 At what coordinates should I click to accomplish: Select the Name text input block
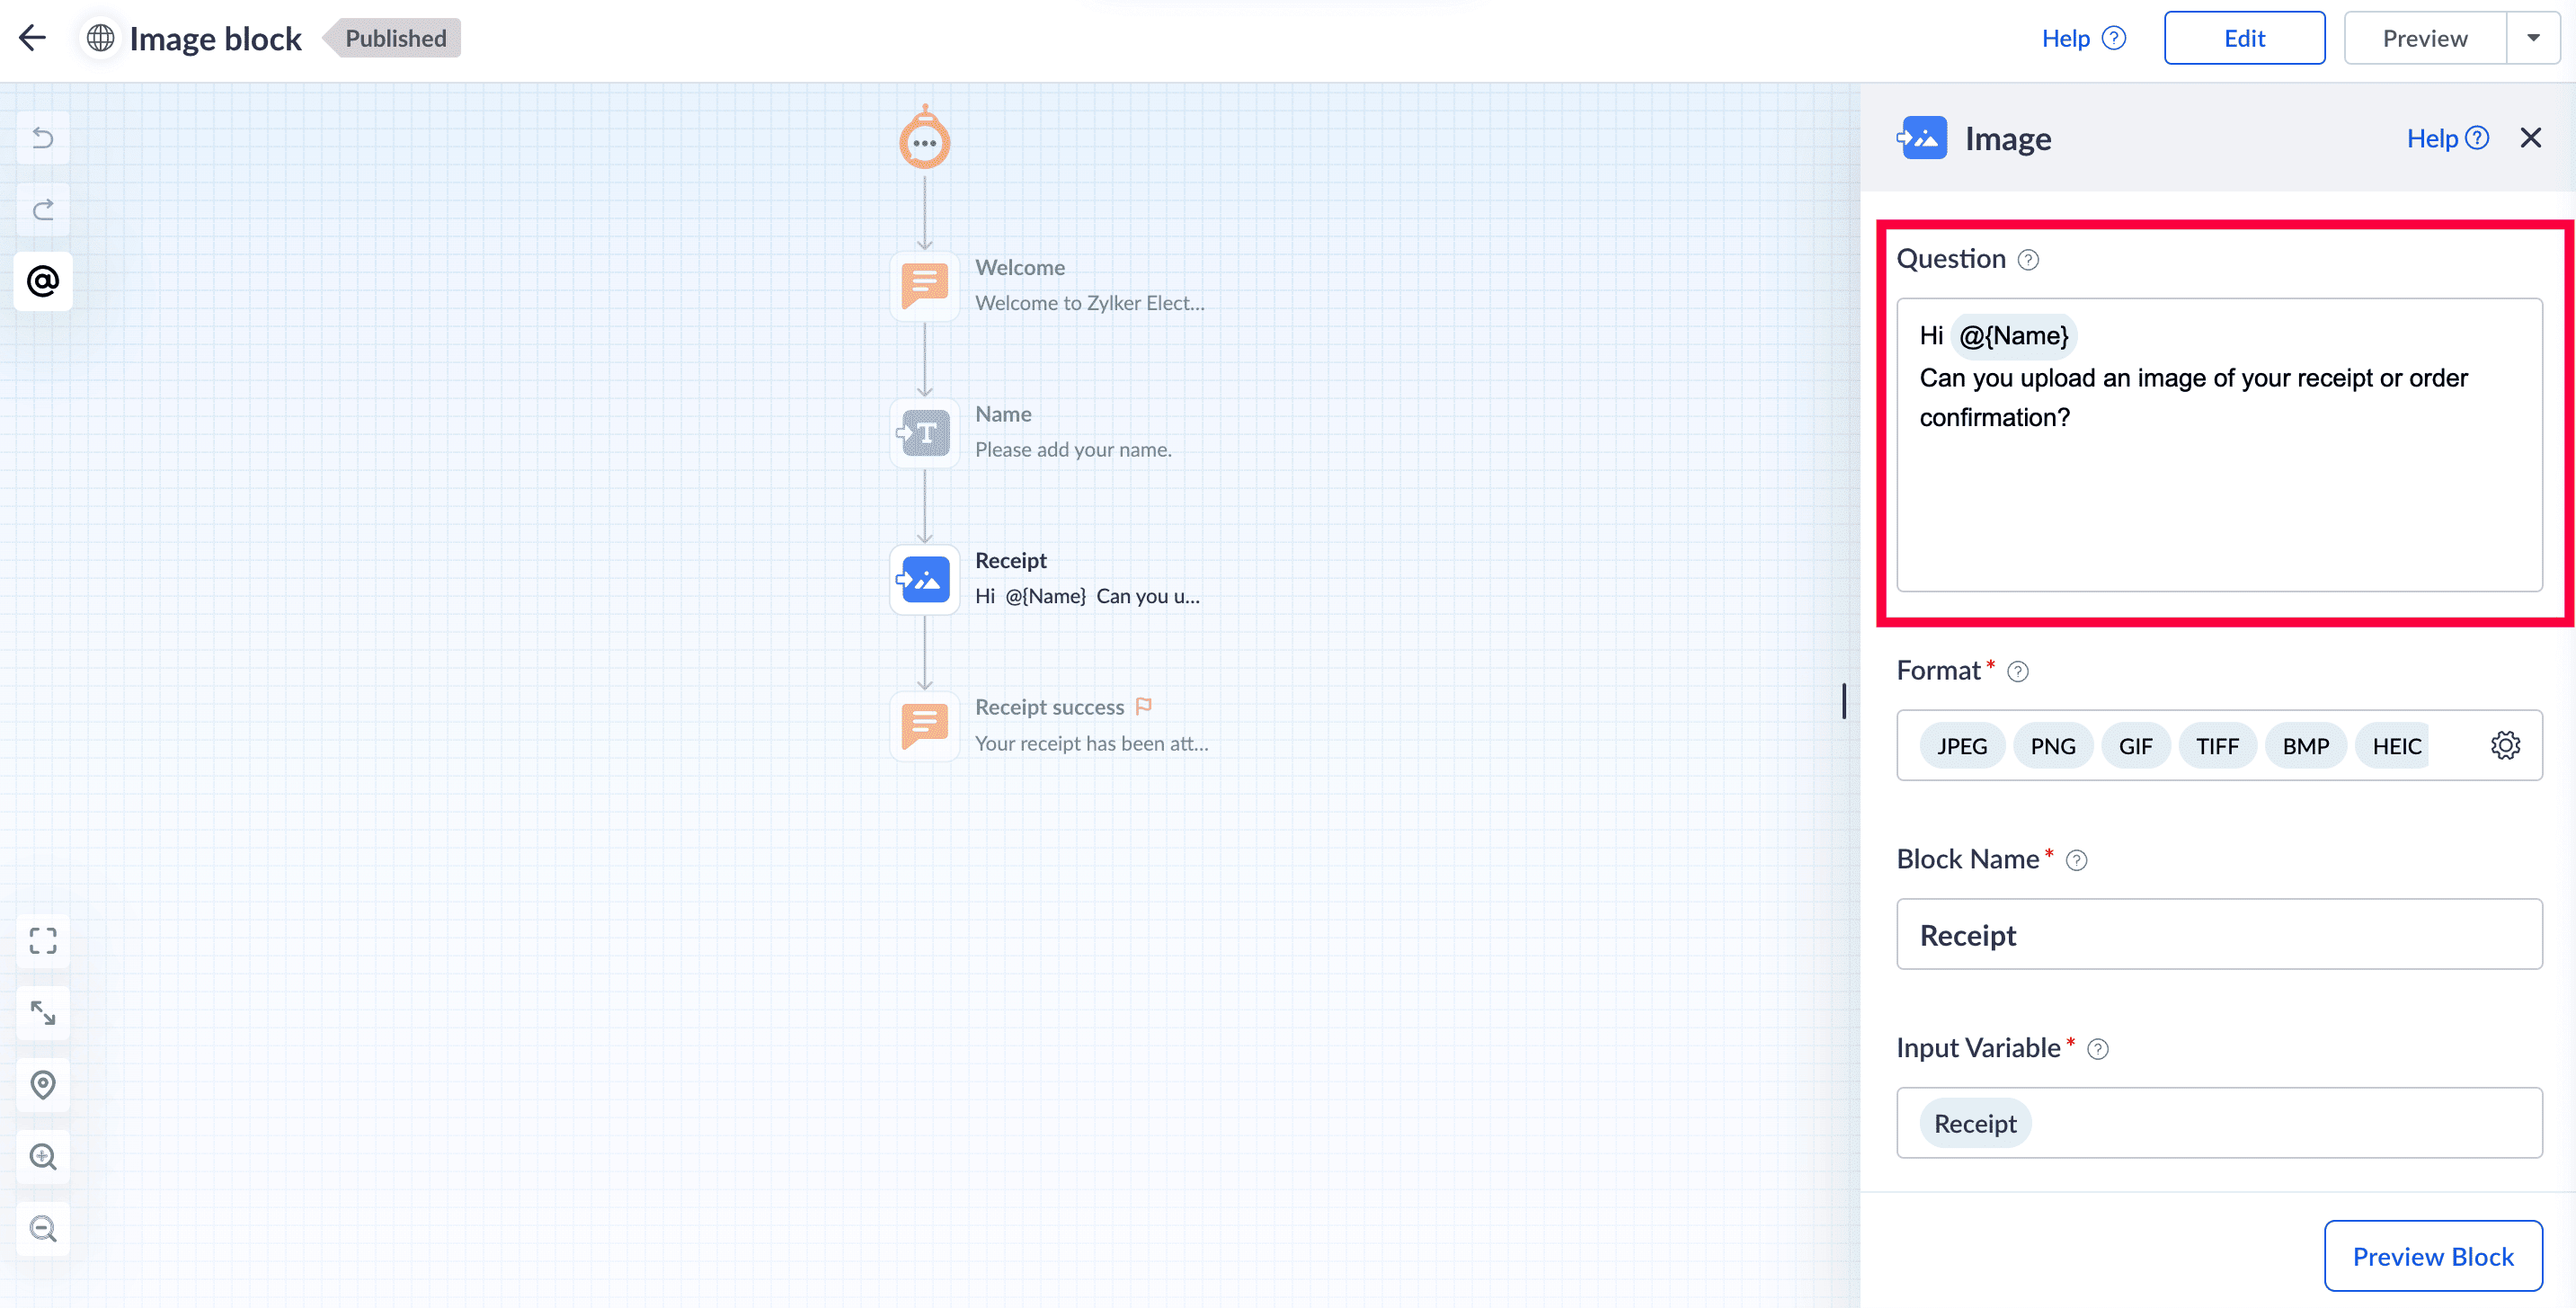point(924,432)
